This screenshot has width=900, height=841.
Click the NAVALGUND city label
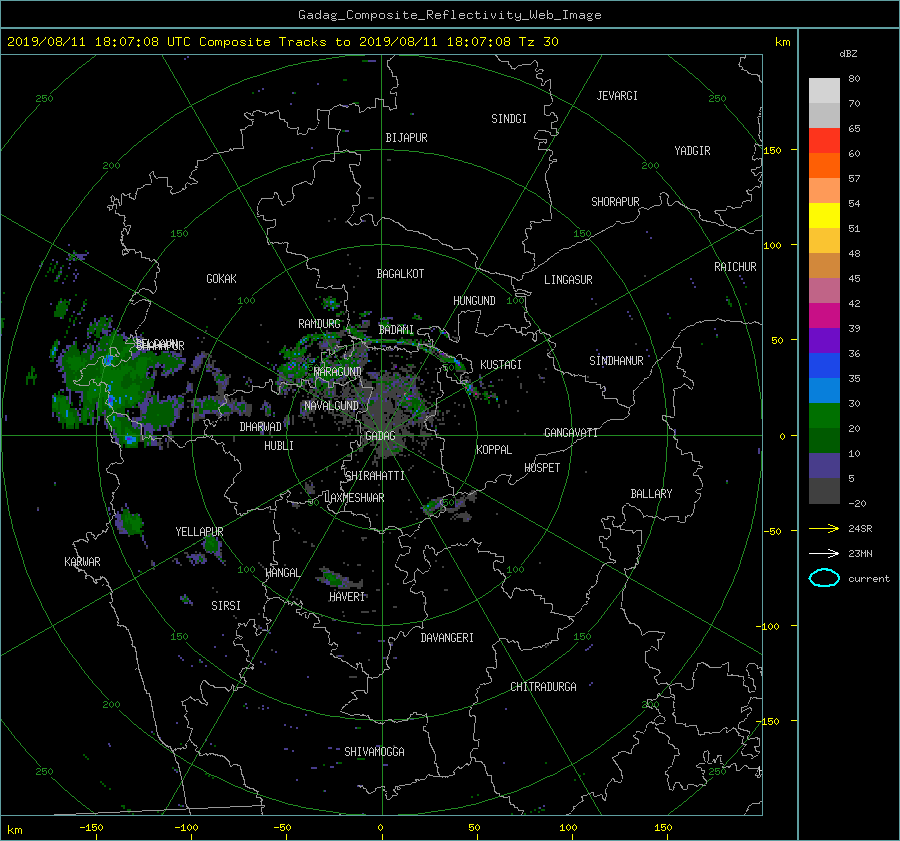pyautogui.click(x=331, y=406)
